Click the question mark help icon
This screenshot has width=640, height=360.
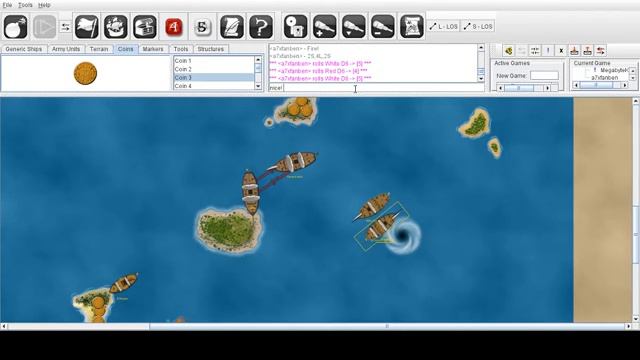point(261,27)
